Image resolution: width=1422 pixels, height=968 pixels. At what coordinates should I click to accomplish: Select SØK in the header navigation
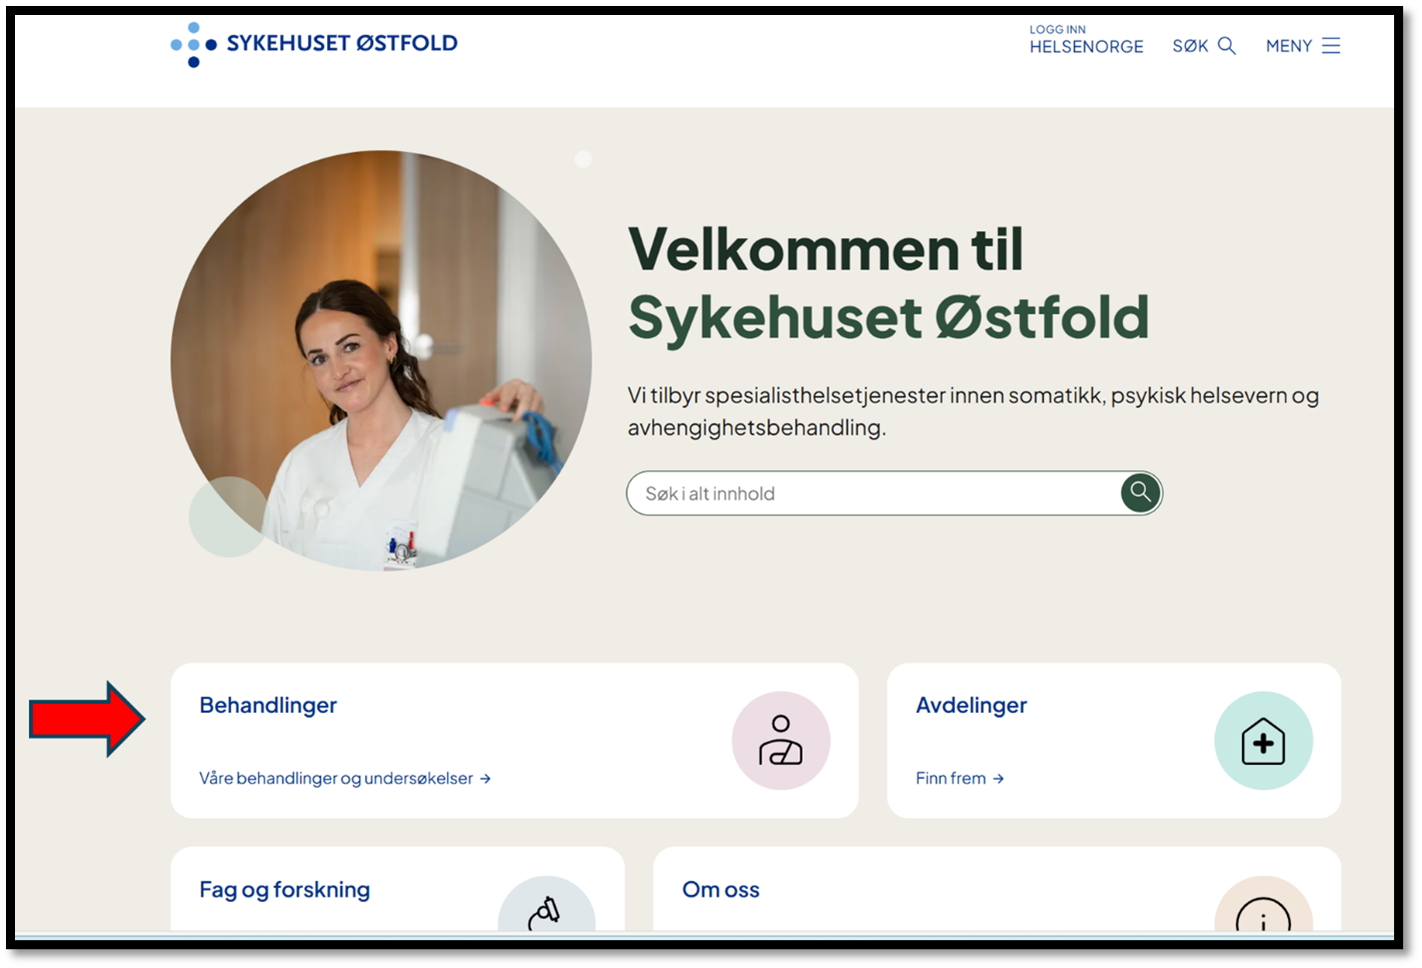tap(1191, 45)
